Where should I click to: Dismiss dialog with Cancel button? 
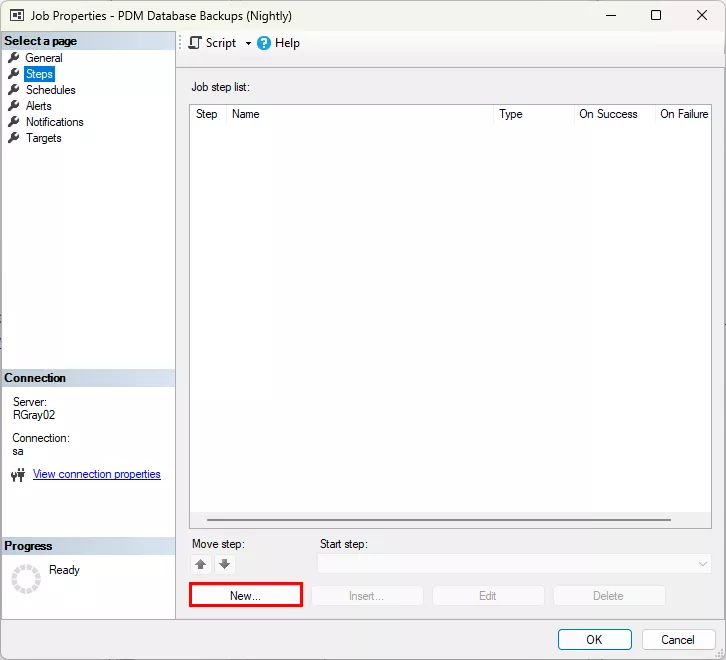pyautogui.click(x=678, y=640)
